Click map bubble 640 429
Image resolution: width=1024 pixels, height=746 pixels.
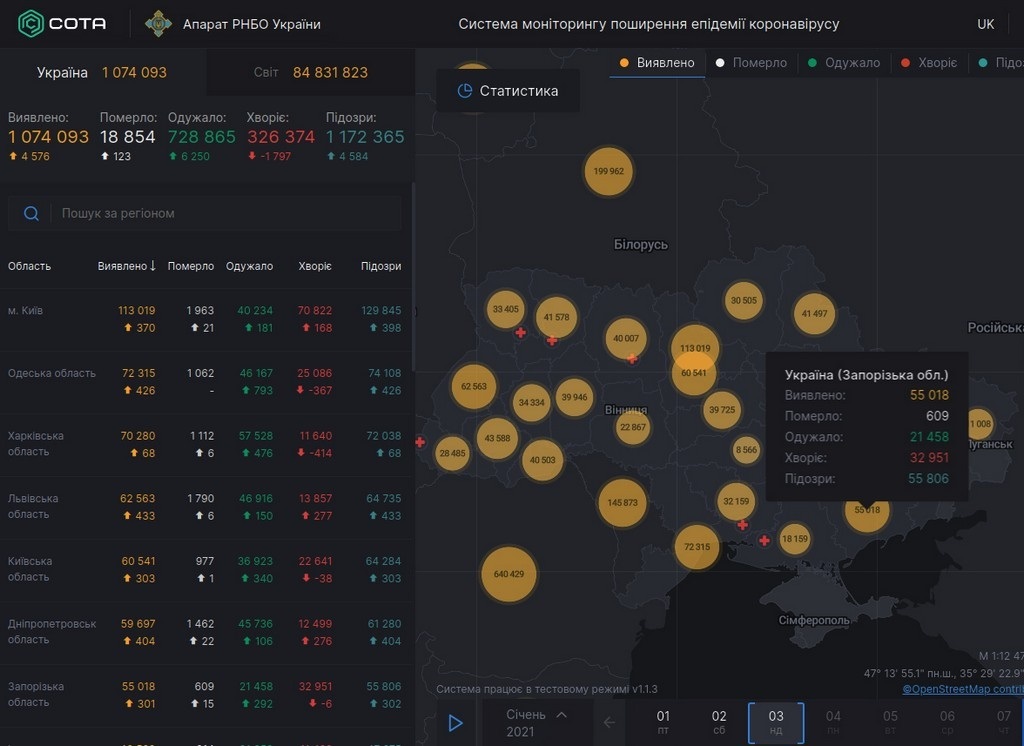tap(509, 574)
